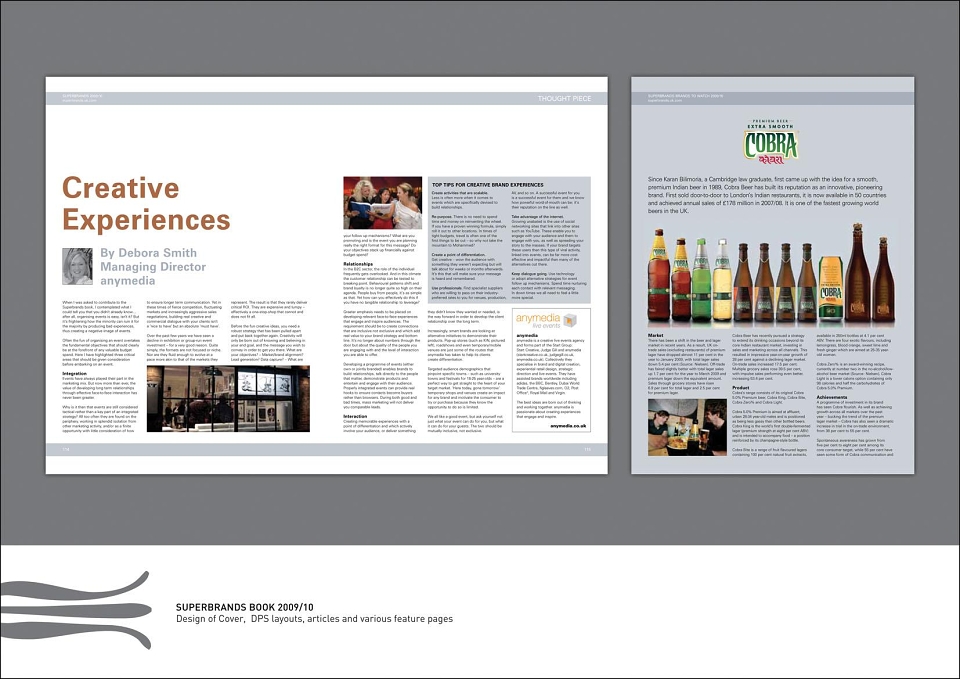This screenshot has height=679, width=960.
Task: Click the Cobra beer logo
Action: pos(771,142)
